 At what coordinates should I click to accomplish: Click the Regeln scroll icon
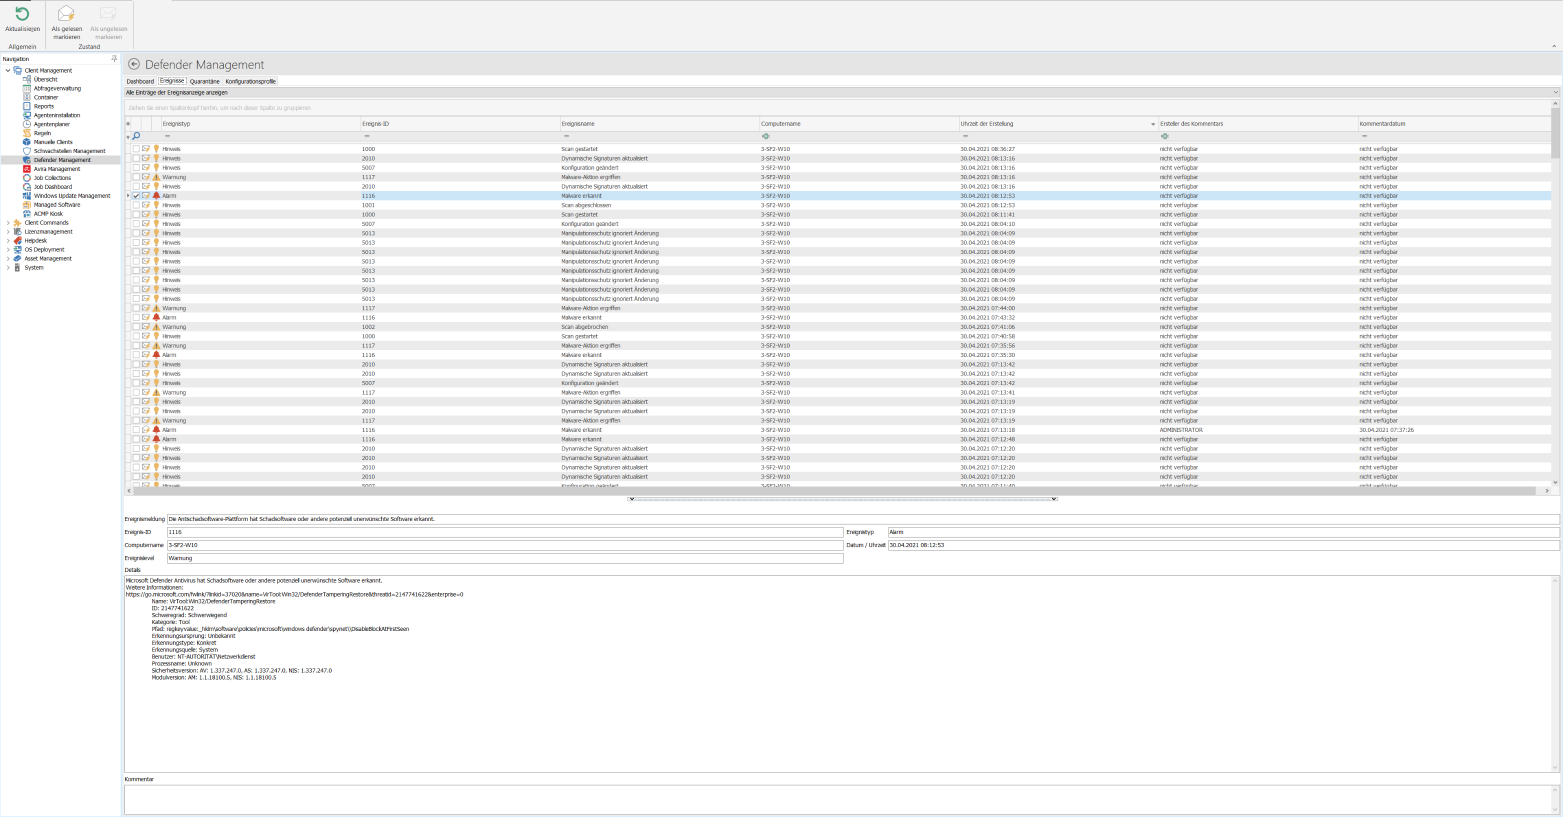click(x=27, y=133)
